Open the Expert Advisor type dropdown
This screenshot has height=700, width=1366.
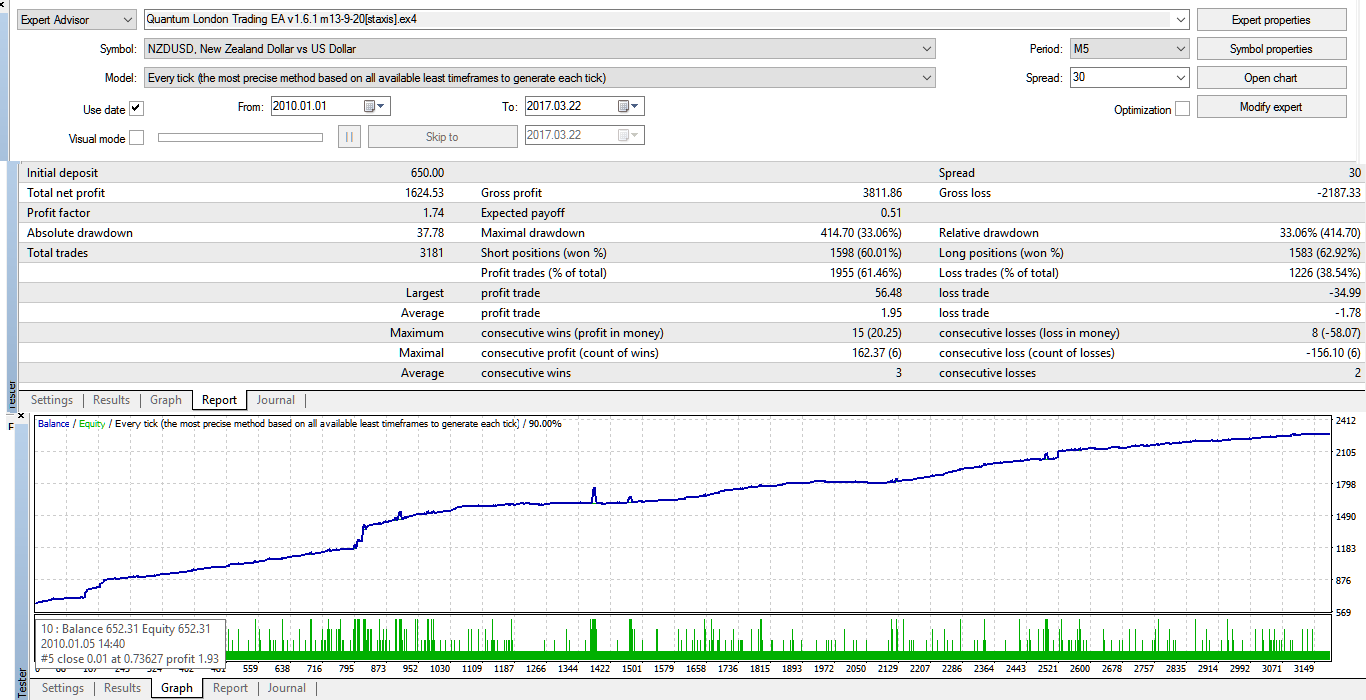point(78,20)
